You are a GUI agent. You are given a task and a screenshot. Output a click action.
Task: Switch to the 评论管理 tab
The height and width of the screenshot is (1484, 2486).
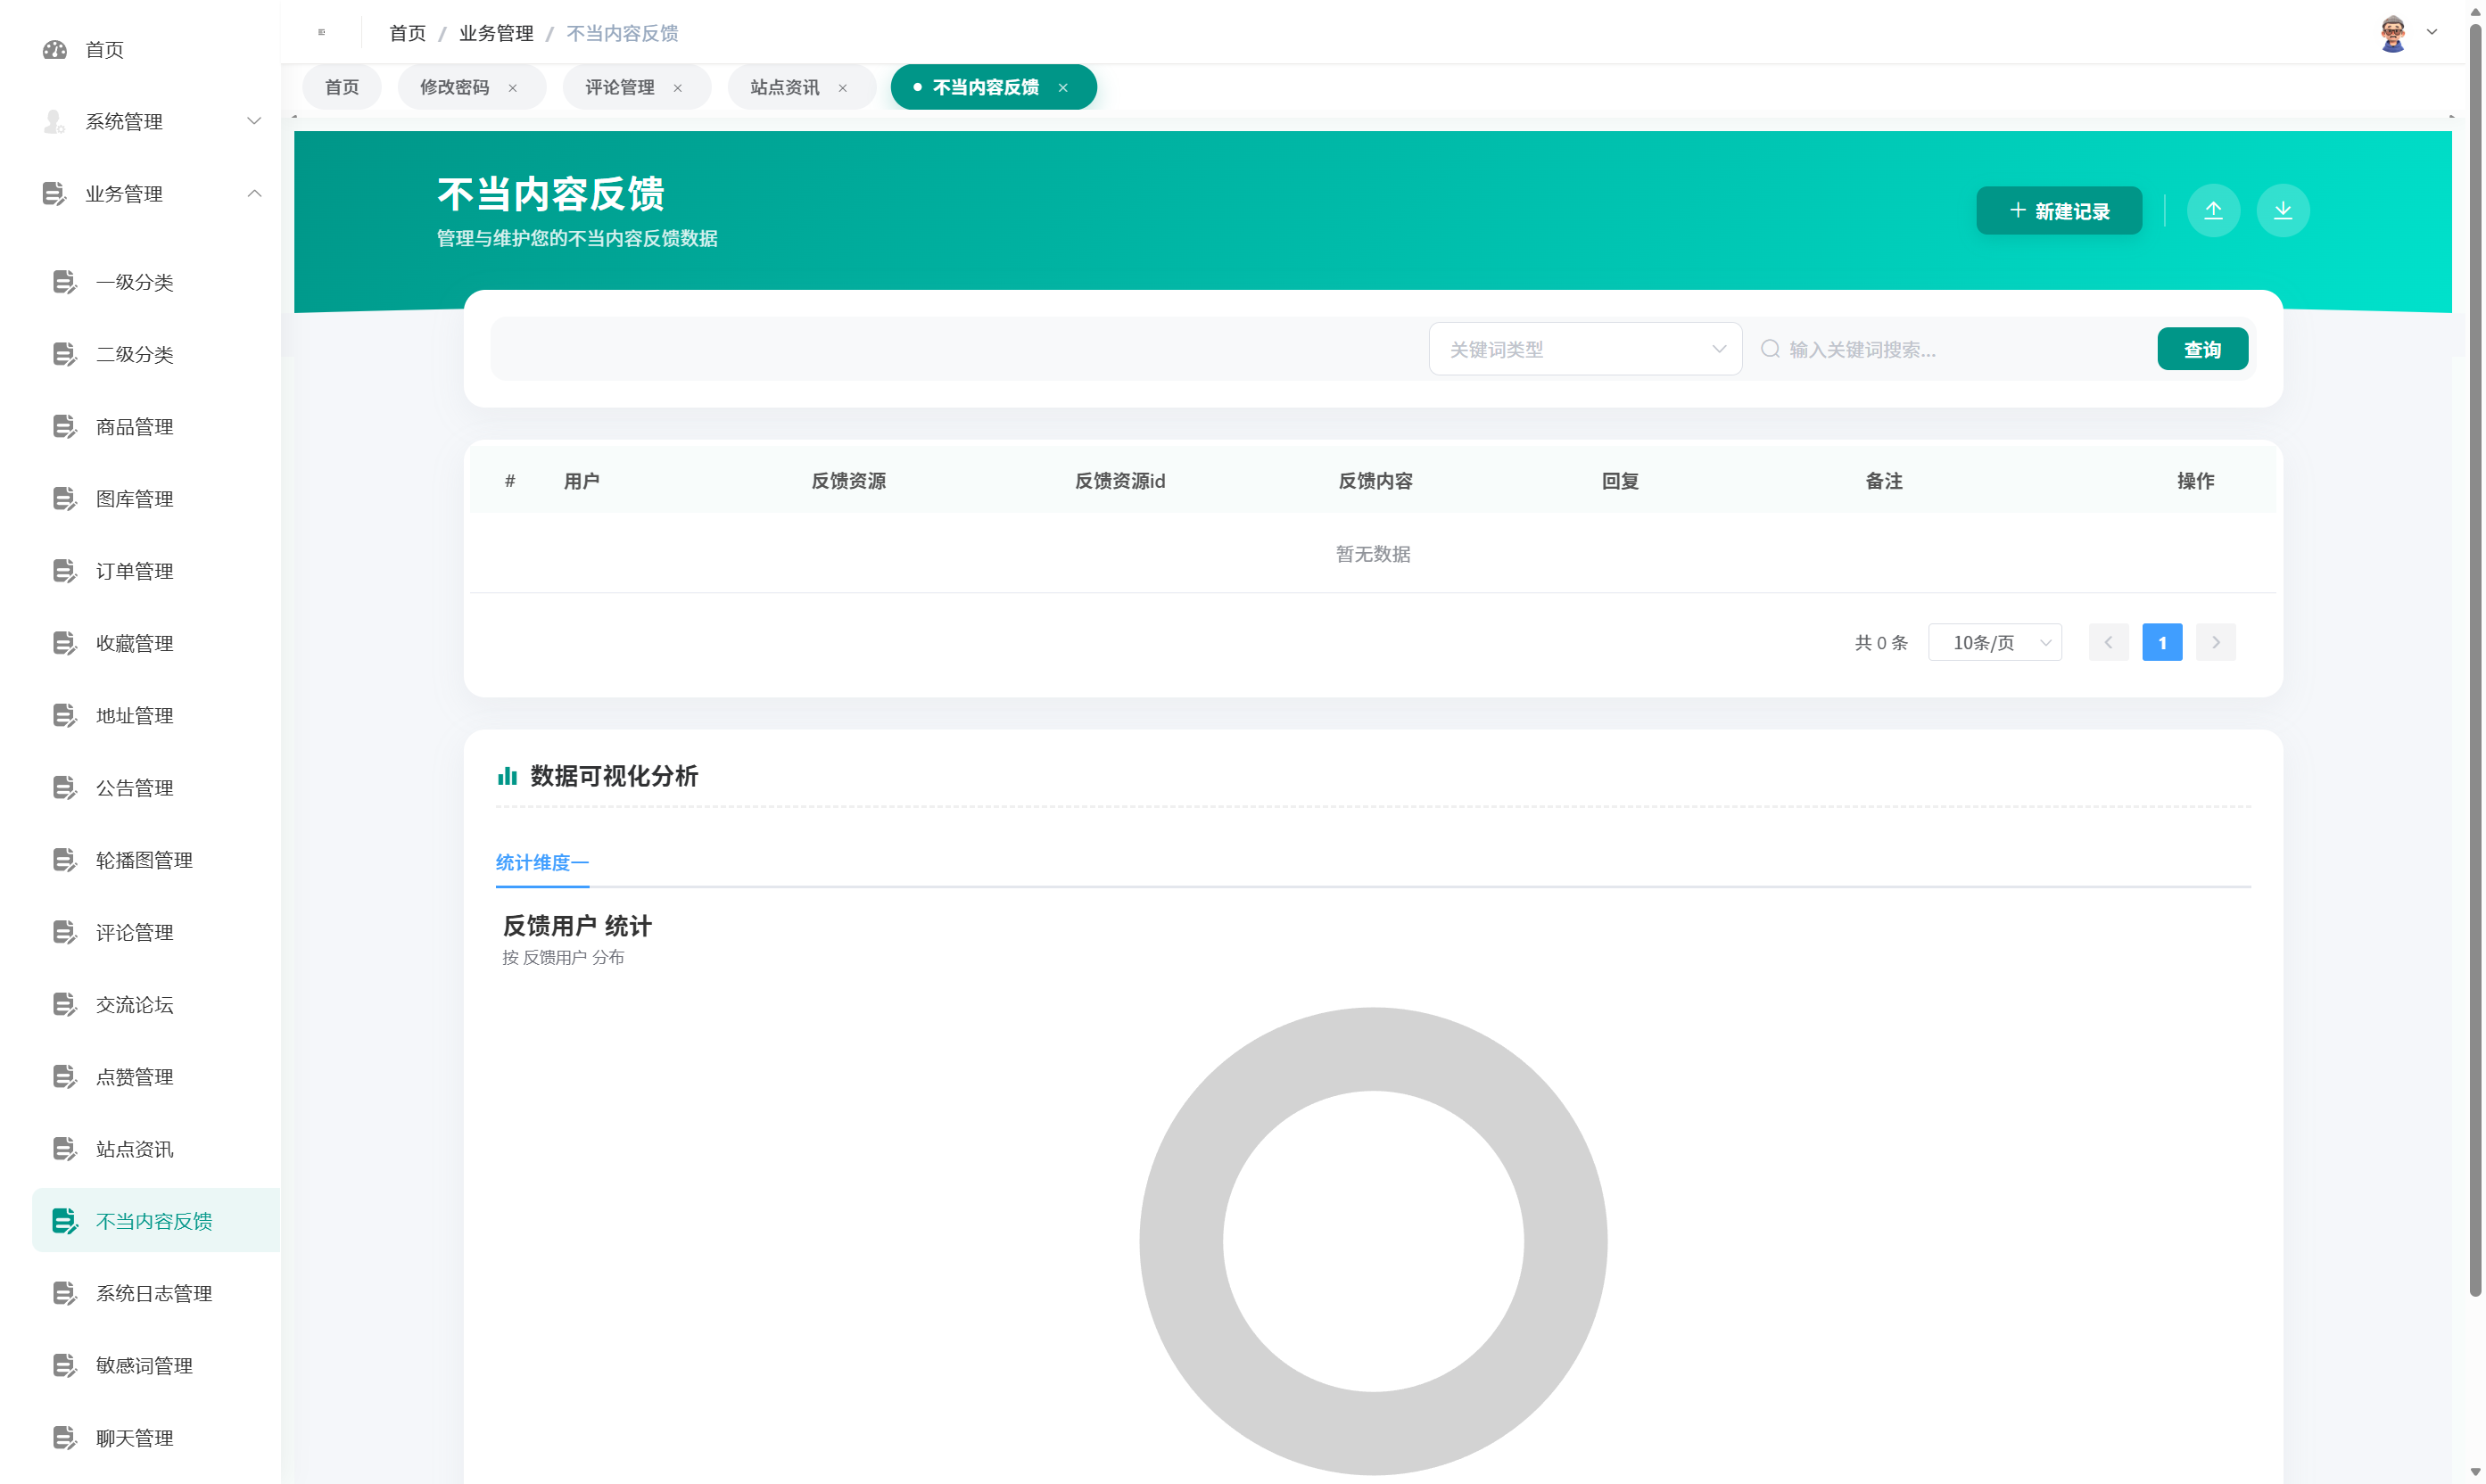(x=620, y=87)
